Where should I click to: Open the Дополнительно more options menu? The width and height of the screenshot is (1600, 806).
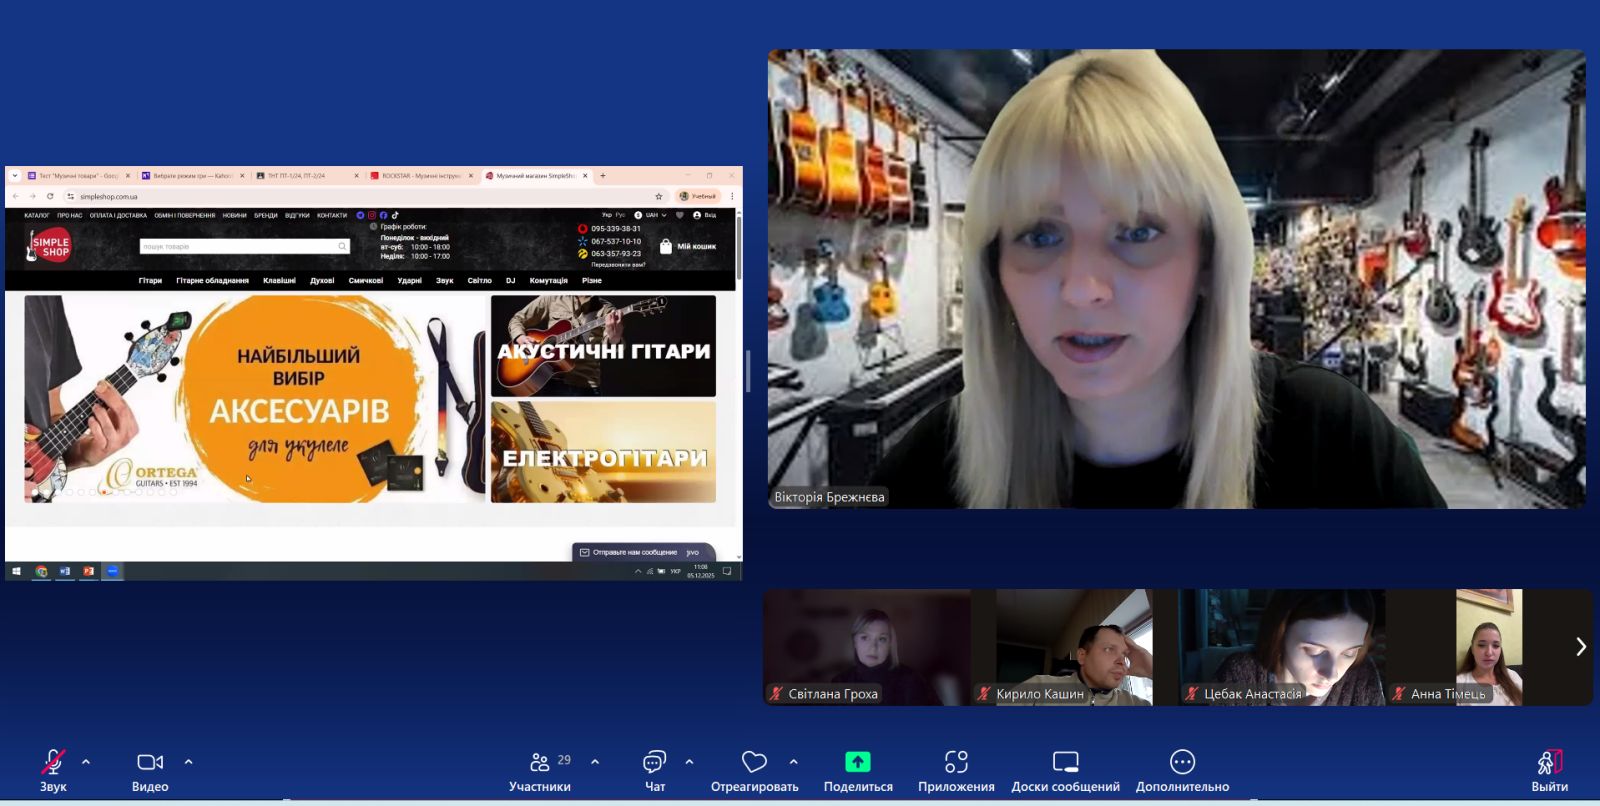[1182, 763]
